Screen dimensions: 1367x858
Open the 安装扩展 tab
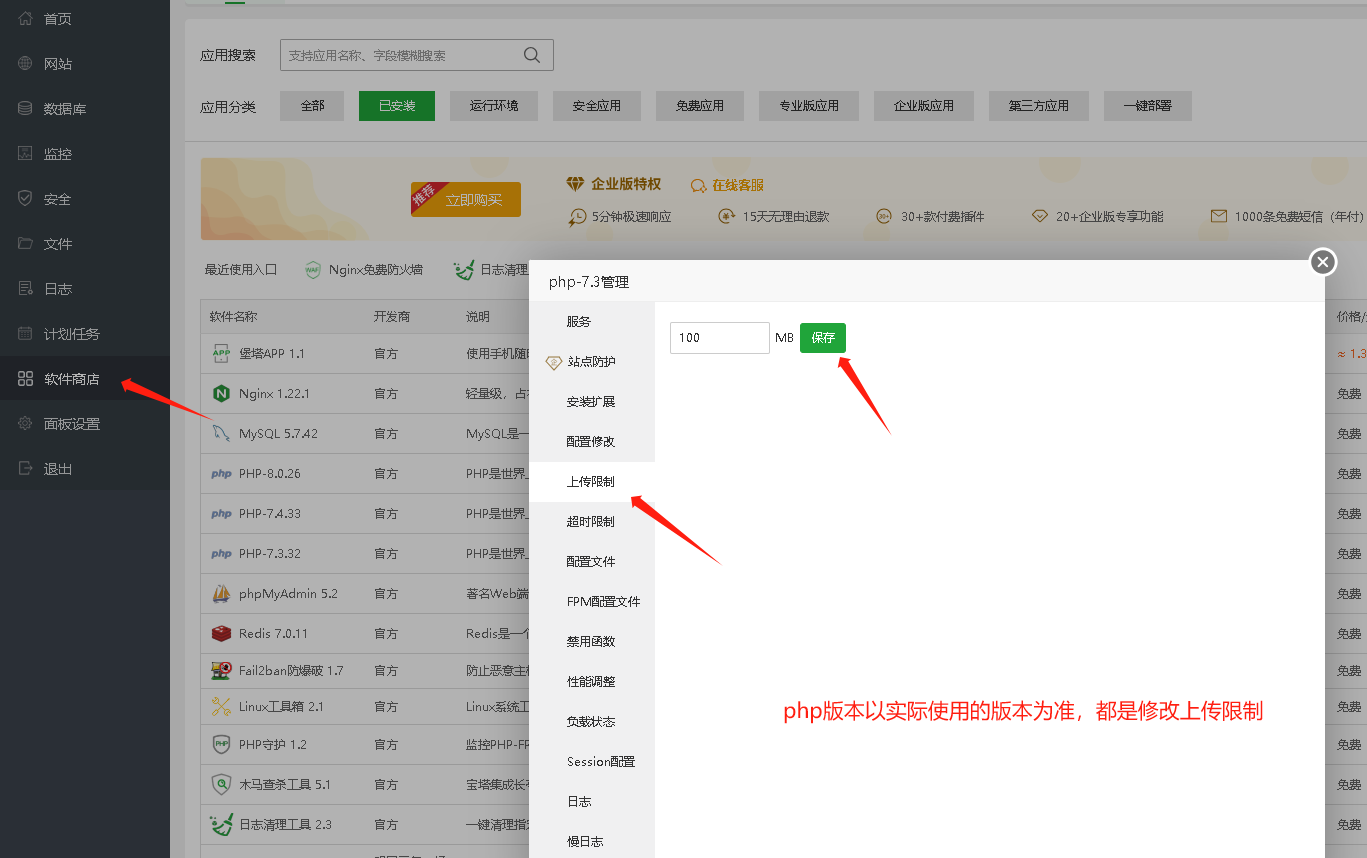tap(591, 402)
